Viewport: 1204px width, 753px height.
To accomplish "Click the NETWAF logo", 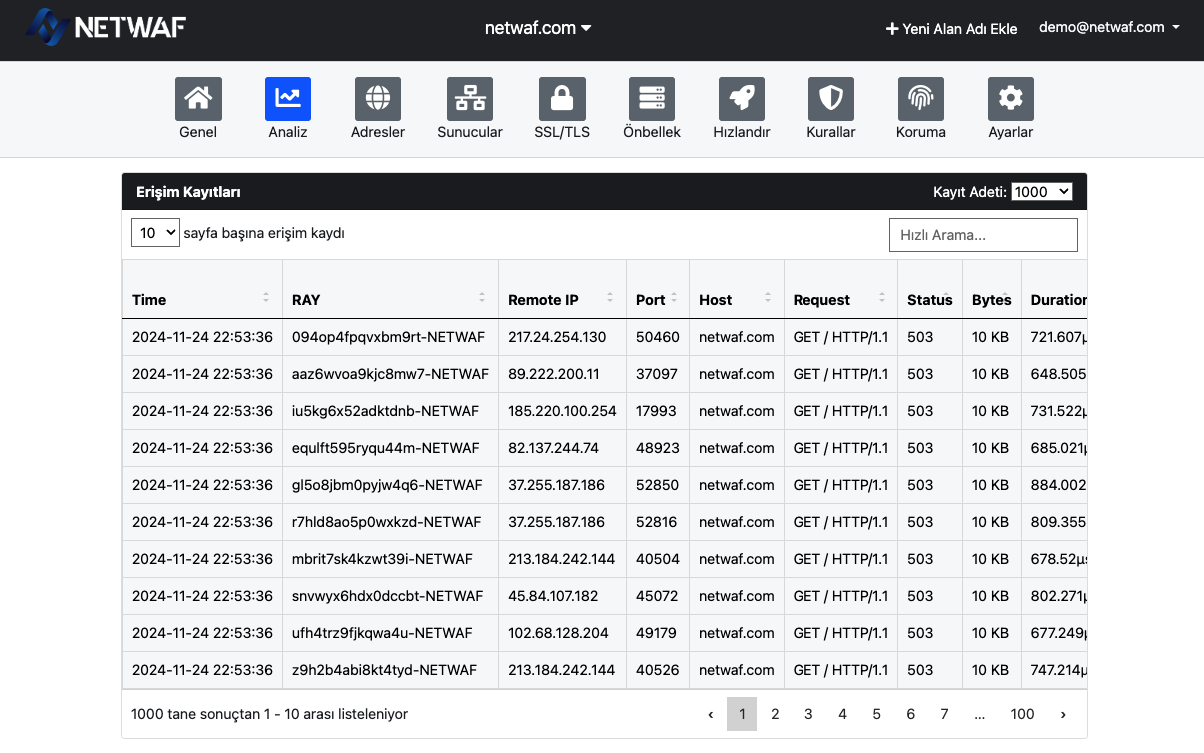I will click(x=106, y=28).
